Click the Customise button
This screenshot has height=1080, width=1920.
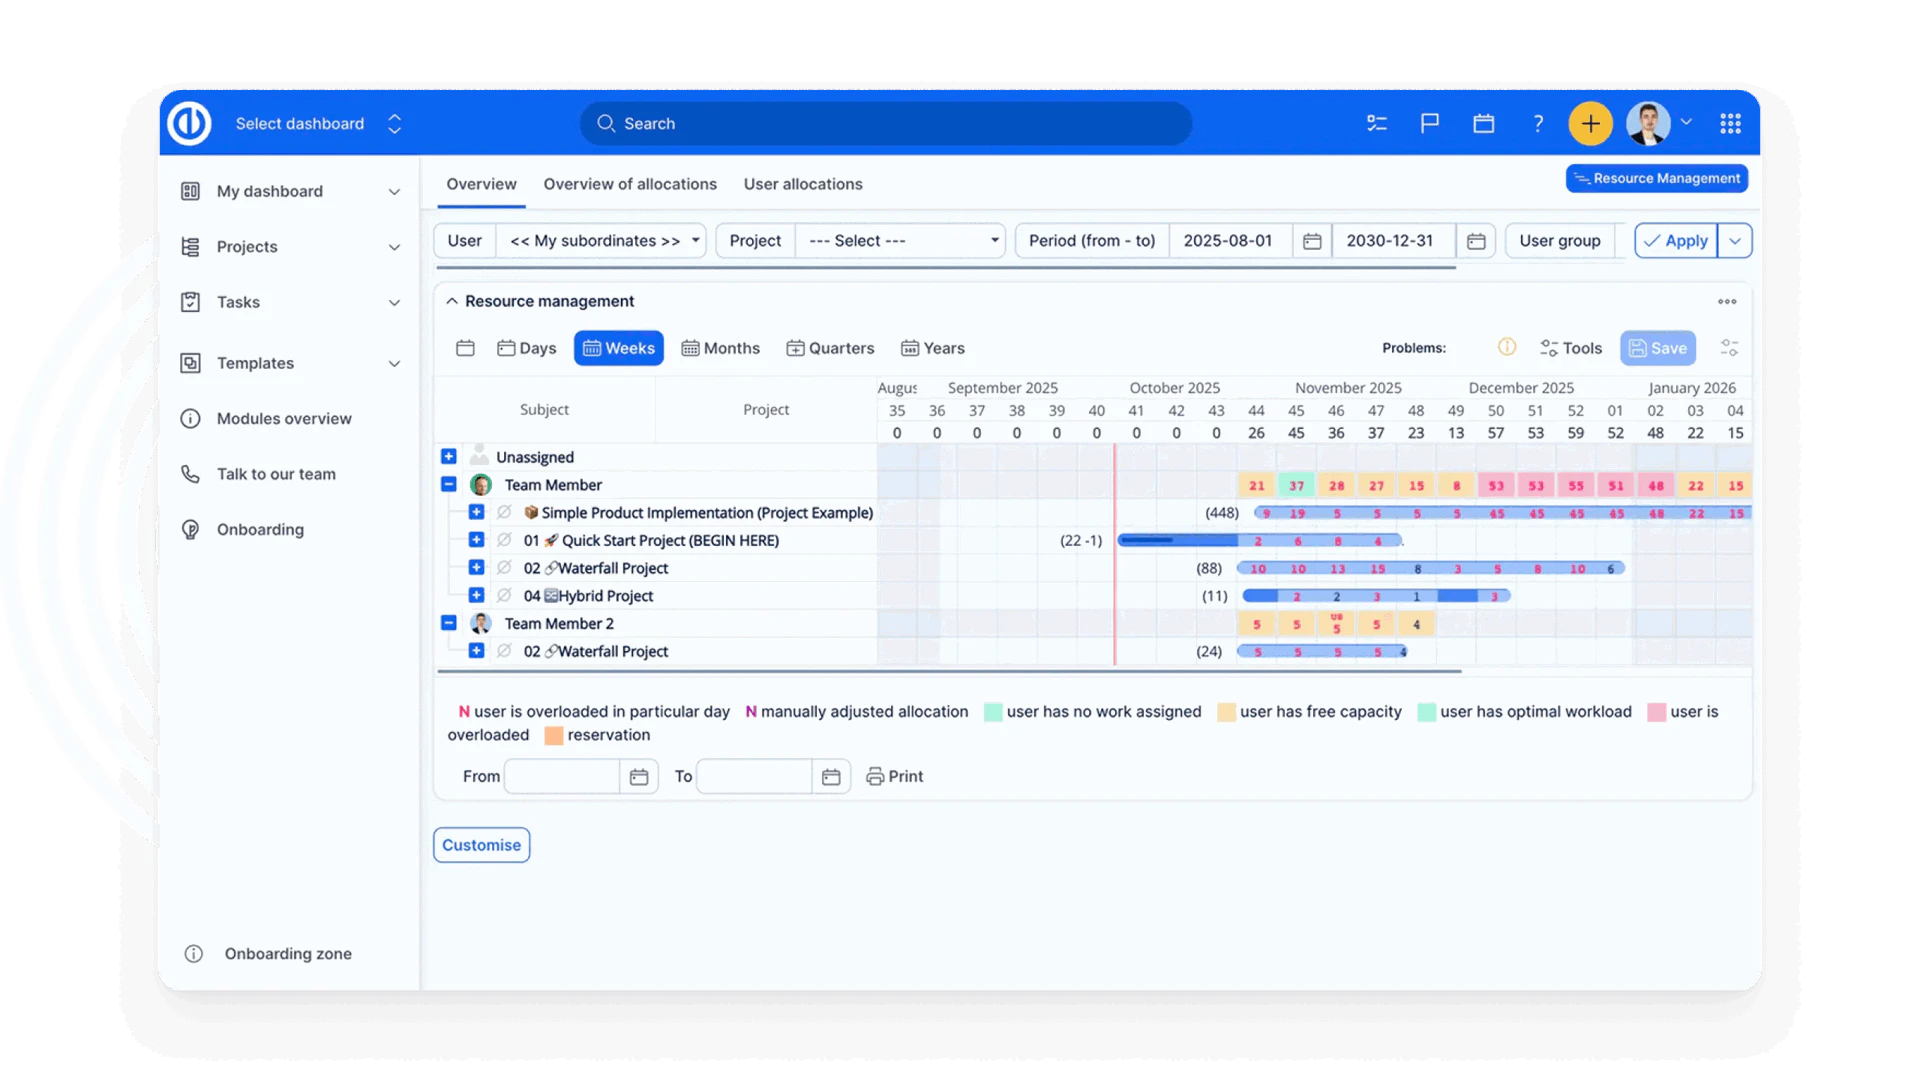pyautogui.click(x=481, y=844)
